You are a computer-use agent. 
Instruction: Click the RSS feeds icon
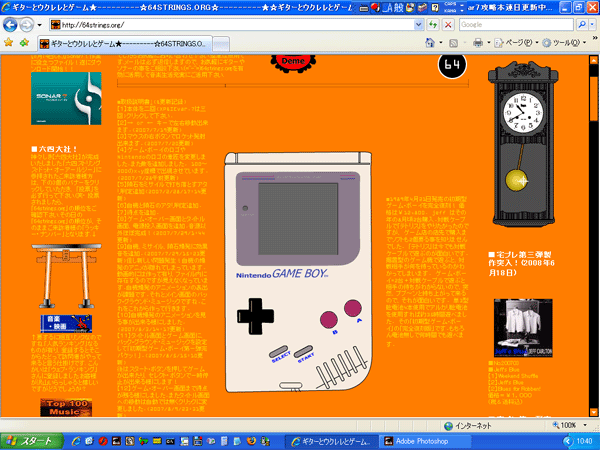pos(453,43)
